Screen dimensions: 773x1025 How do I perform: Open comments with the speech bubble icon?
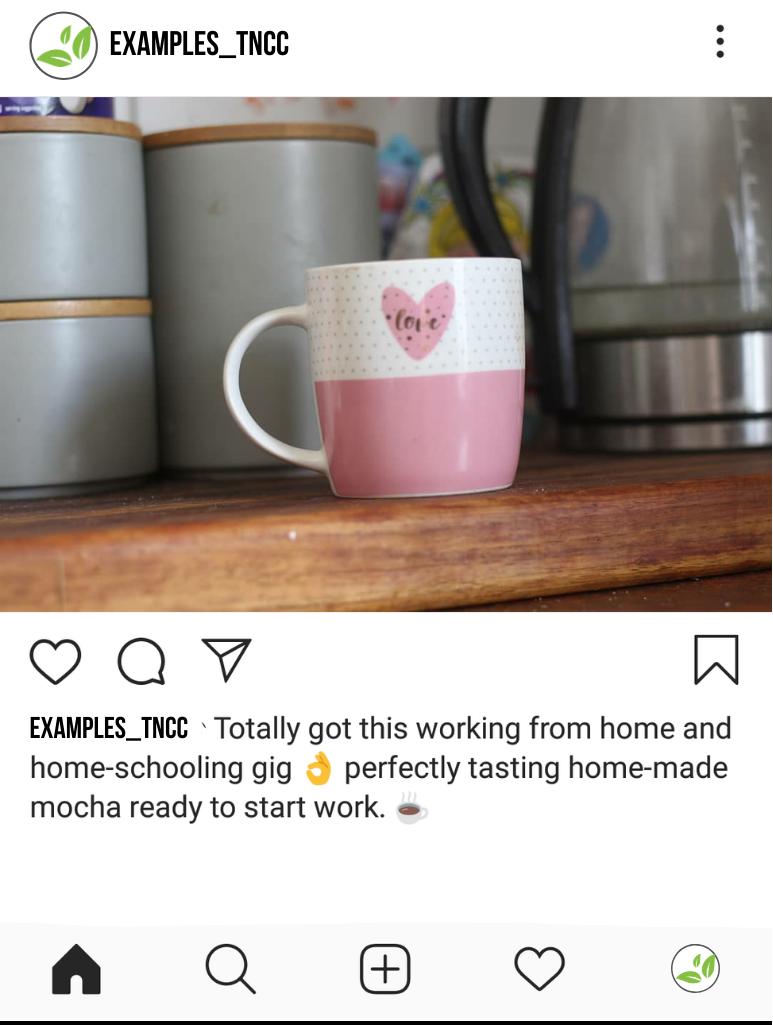[x=141, y=662]
